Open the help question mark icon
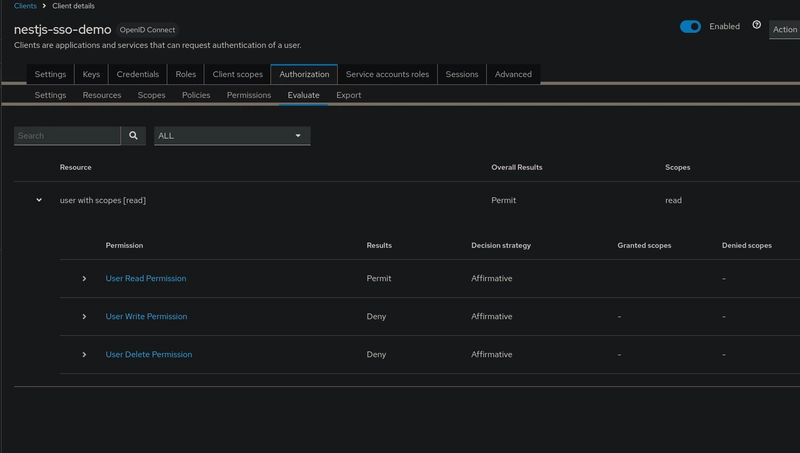 [x=757, y=25]
